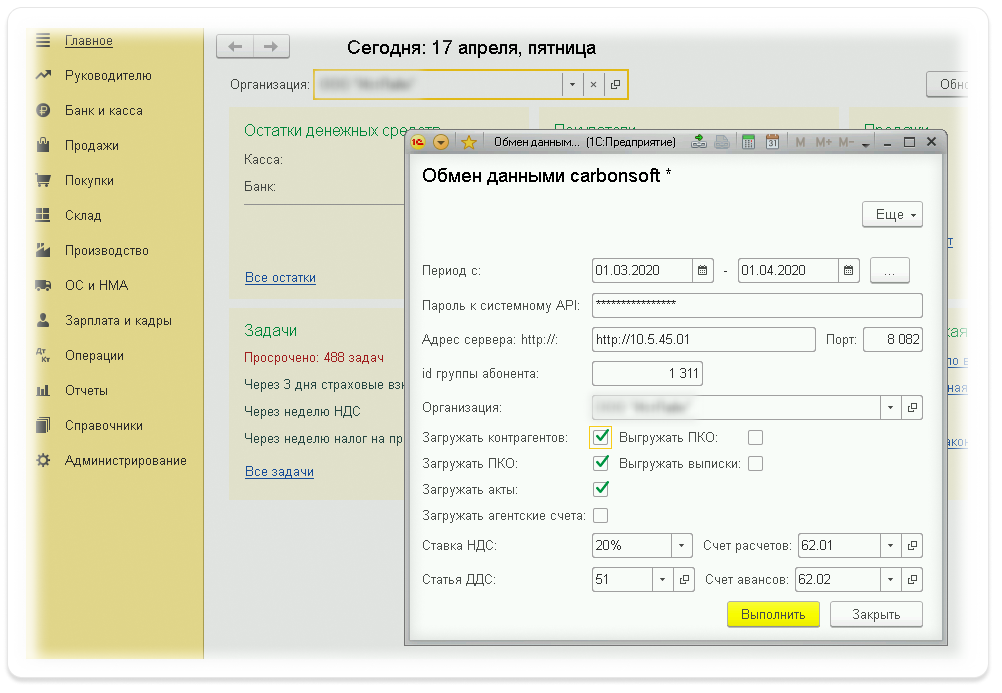Open the Банк и касса section
Screen dimensions: 1002x693
[x=104, y=111]
